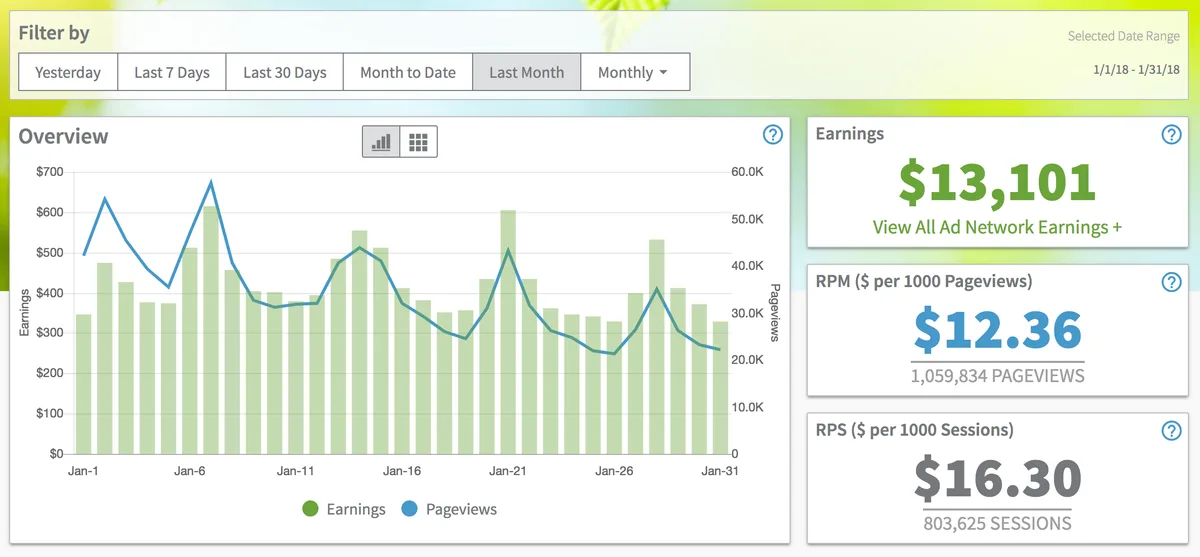This screenshot has height=557, width=1200.
Task: Click the $12.36 RPM value
Action: (997, 331)
